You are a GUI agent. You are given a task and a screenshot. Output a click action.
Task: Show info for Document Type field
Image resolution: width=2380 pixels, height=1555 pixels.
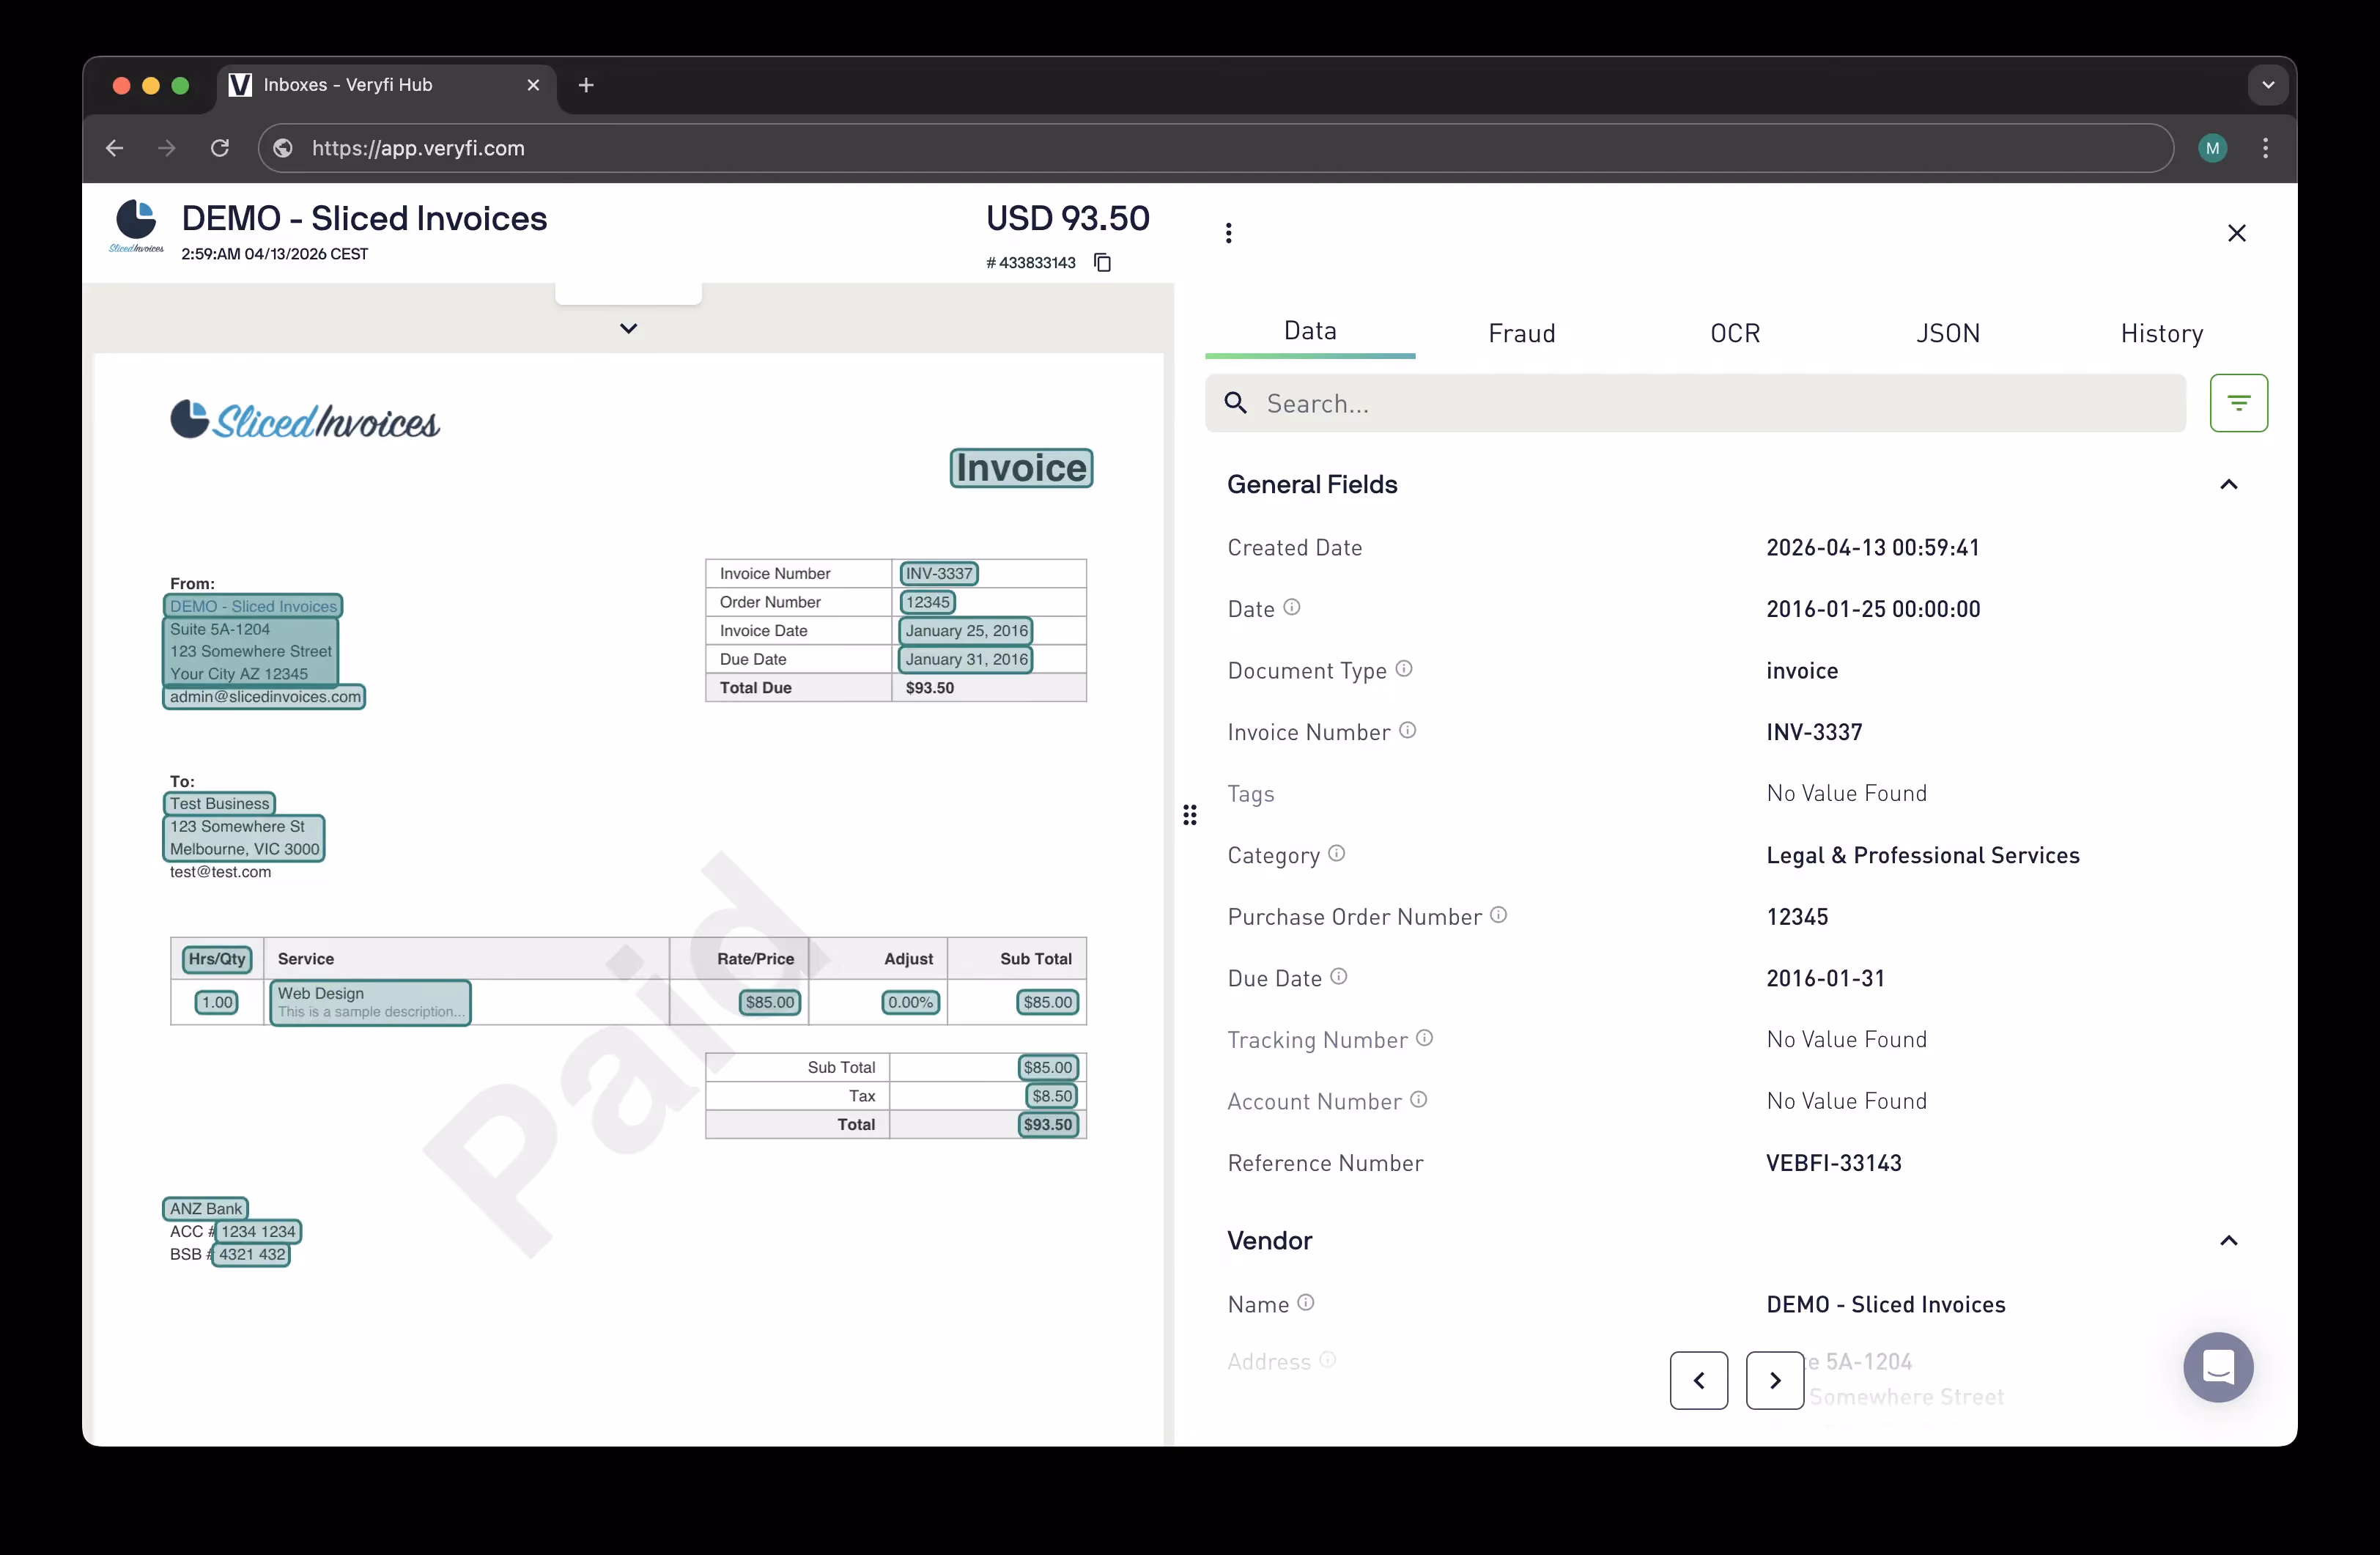click(1404, 668)
